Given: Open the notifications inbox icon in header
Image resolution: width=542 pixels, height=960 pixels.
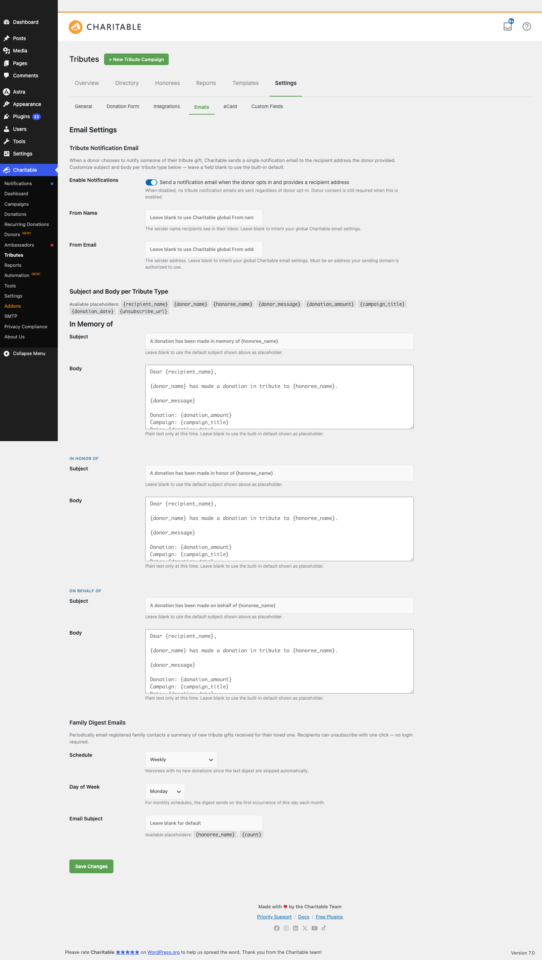Looking at the screenshot, I should click(x=508, y=26).
